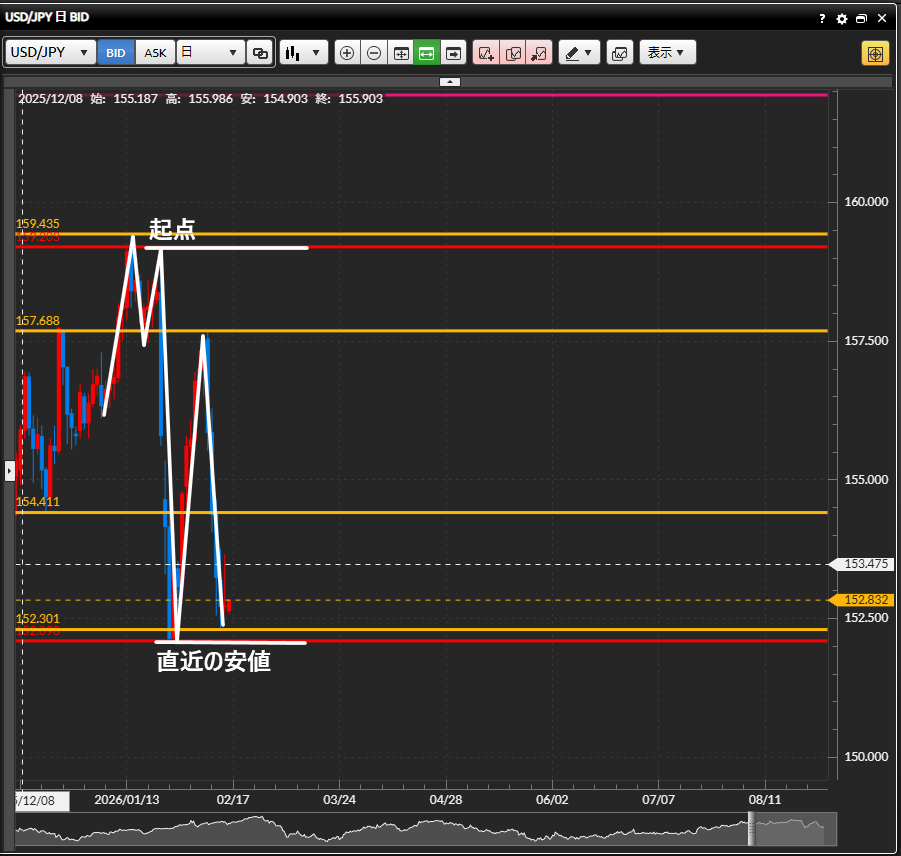Open the 日 timeframe dropdown
The width and height of the screenshot is (901, 856).
click(210, 53)
